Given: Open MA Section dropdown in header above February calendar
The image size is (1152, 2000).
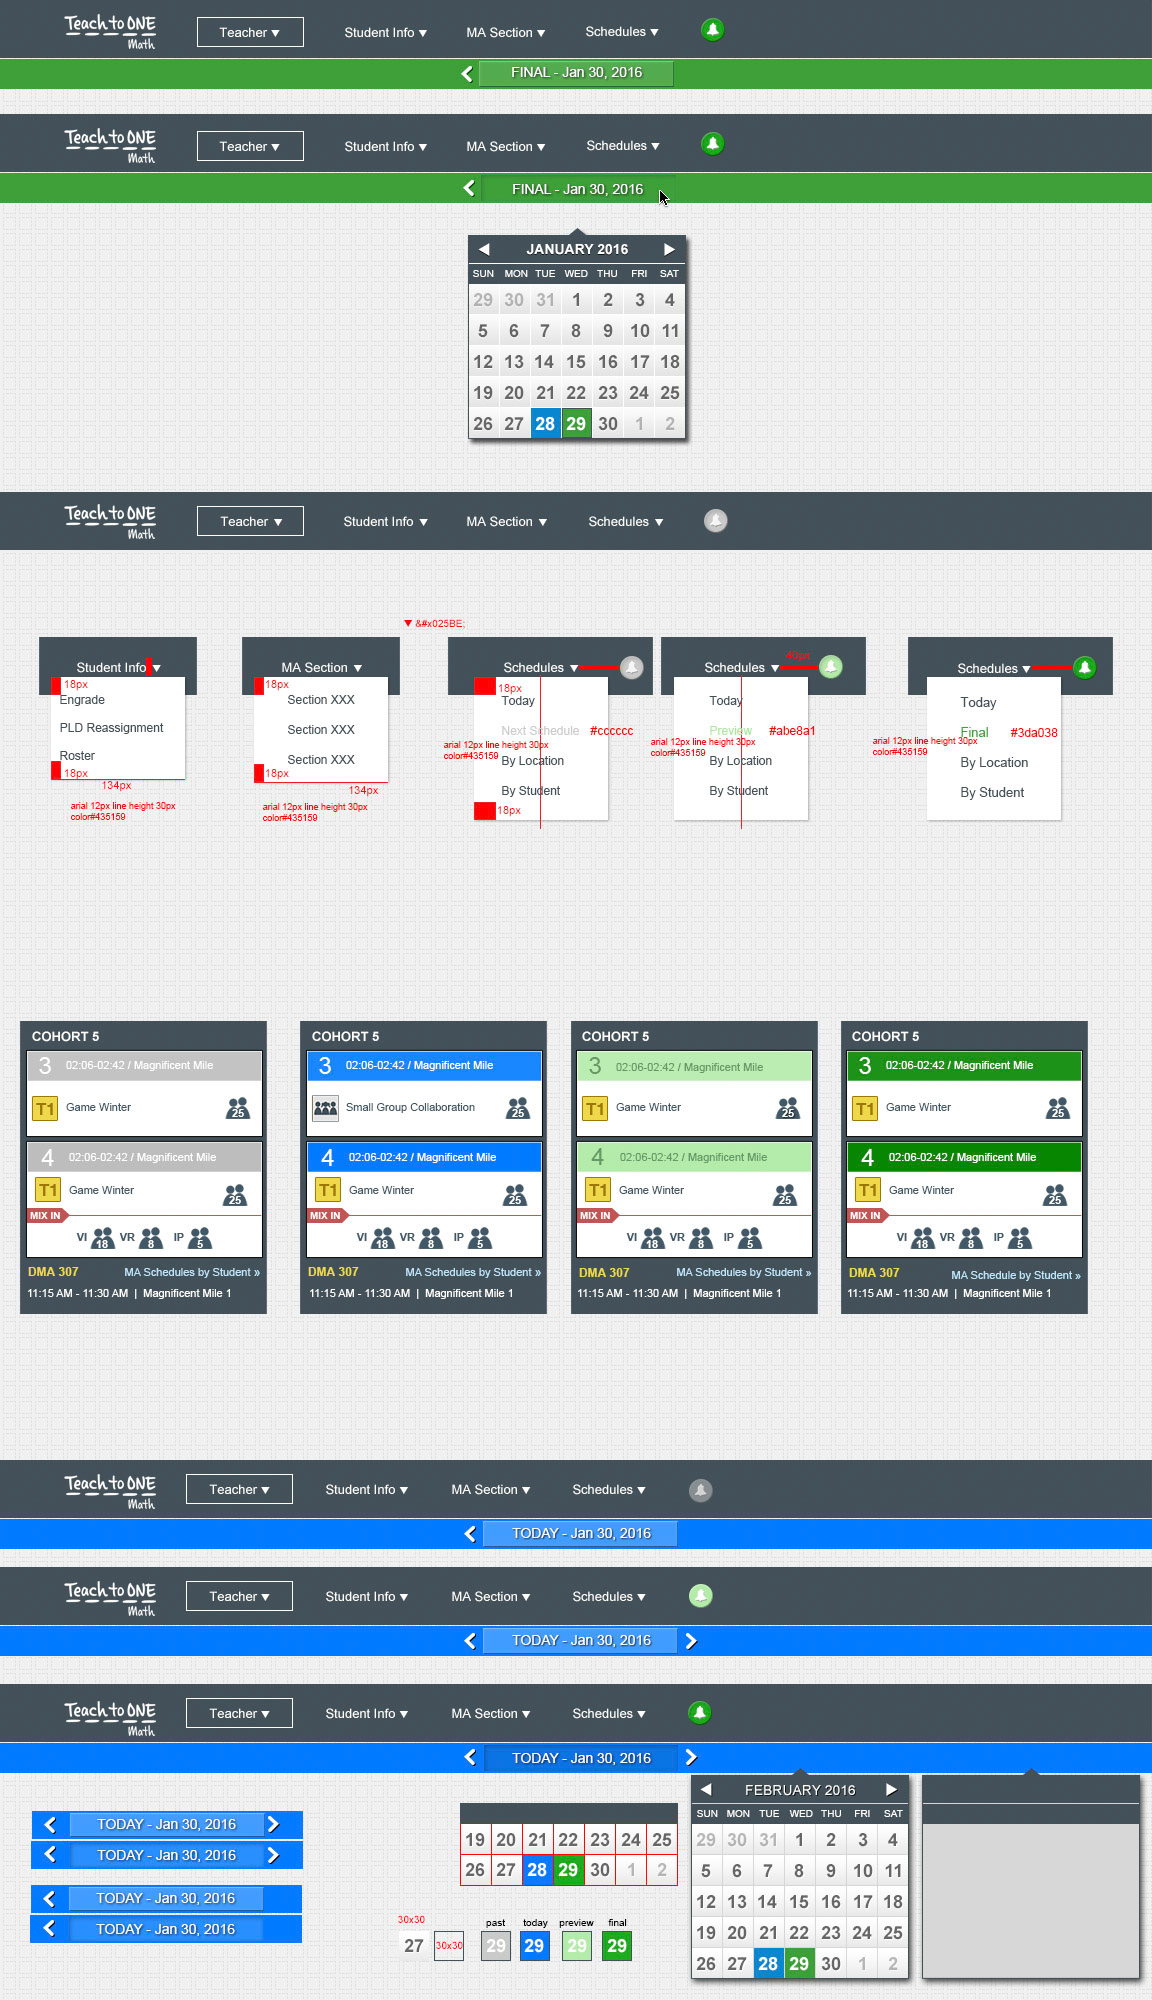Looking at the screenshot, I should 490,1713.
